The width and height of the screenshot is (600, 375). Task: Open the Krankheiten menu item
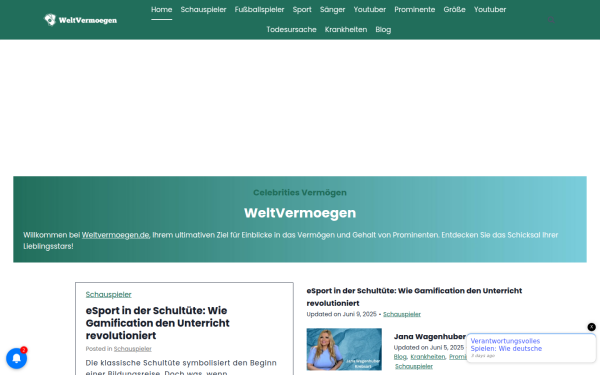[x=346, y=29]
